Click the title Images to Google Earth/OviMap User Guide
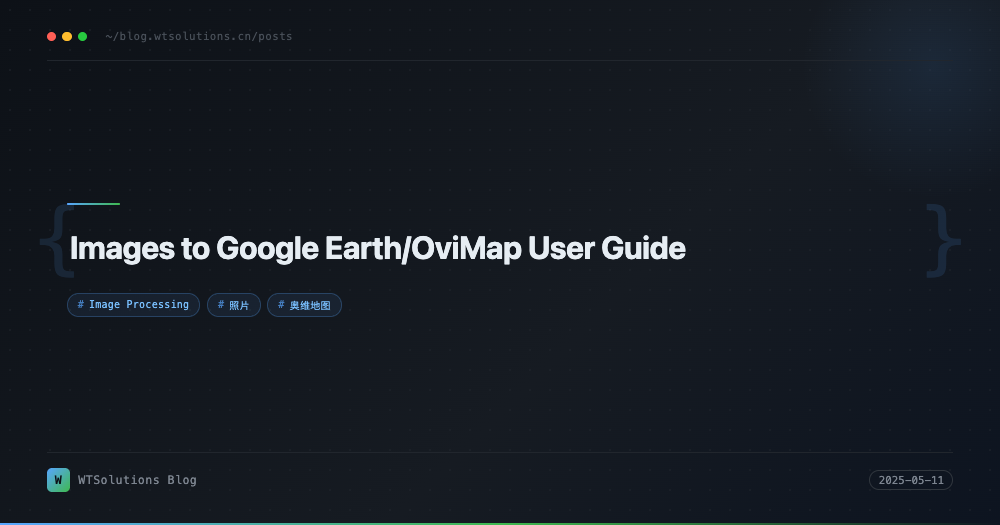 [x=378, y=248]
